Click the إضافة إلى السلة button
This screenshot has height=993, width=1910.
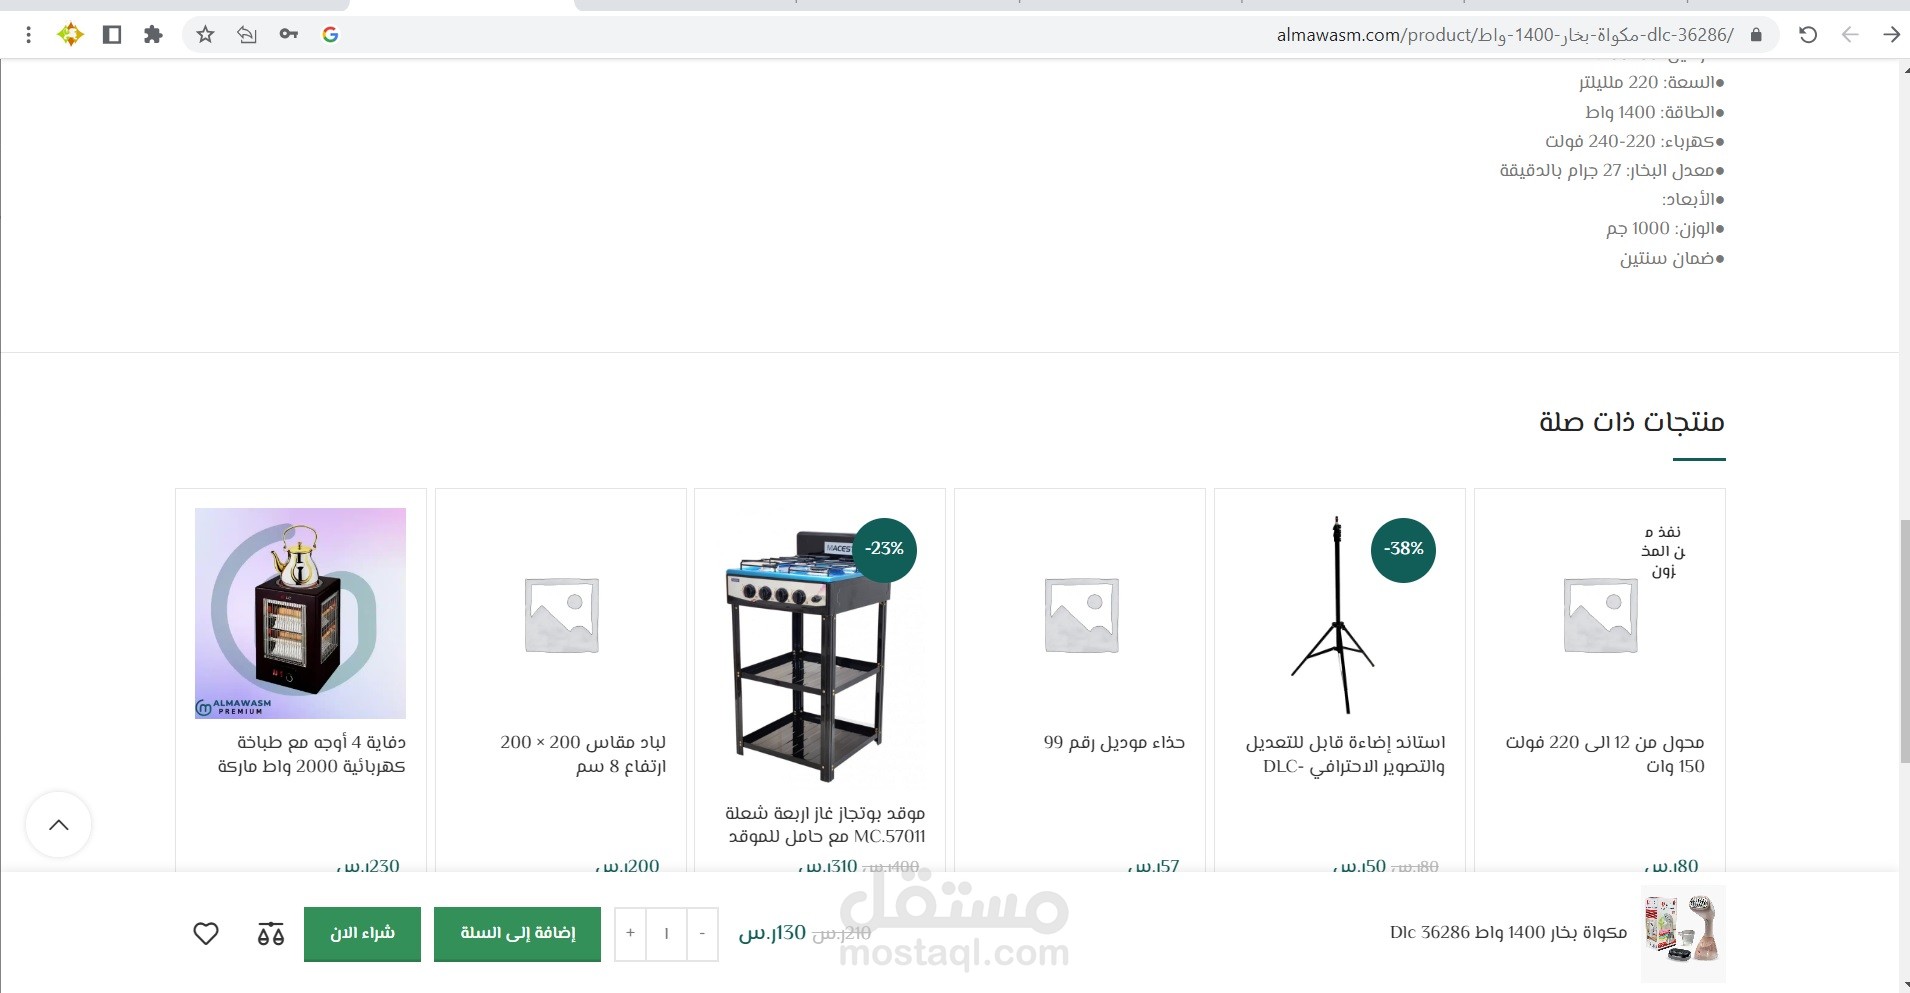(517, 934)
